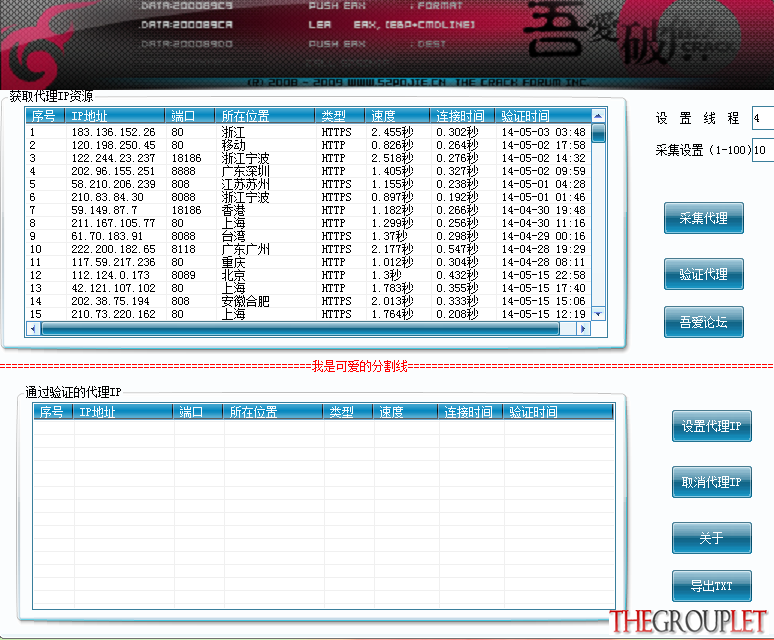This screenshot has width=774, height=640.
Task: Select the row with IP 202.96.155.251
Action: 309,171
